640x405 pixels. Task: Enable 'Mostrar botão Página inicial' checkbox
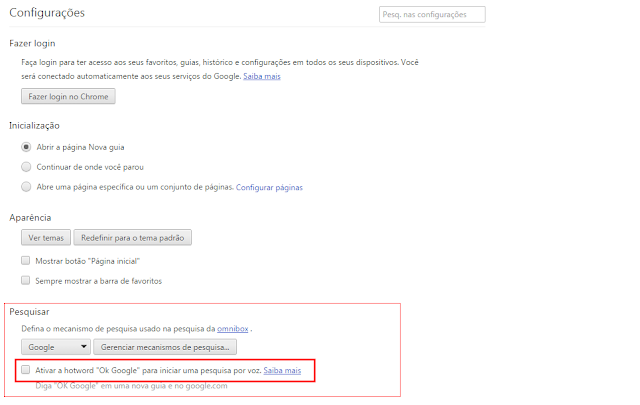[x=26, y=260]
